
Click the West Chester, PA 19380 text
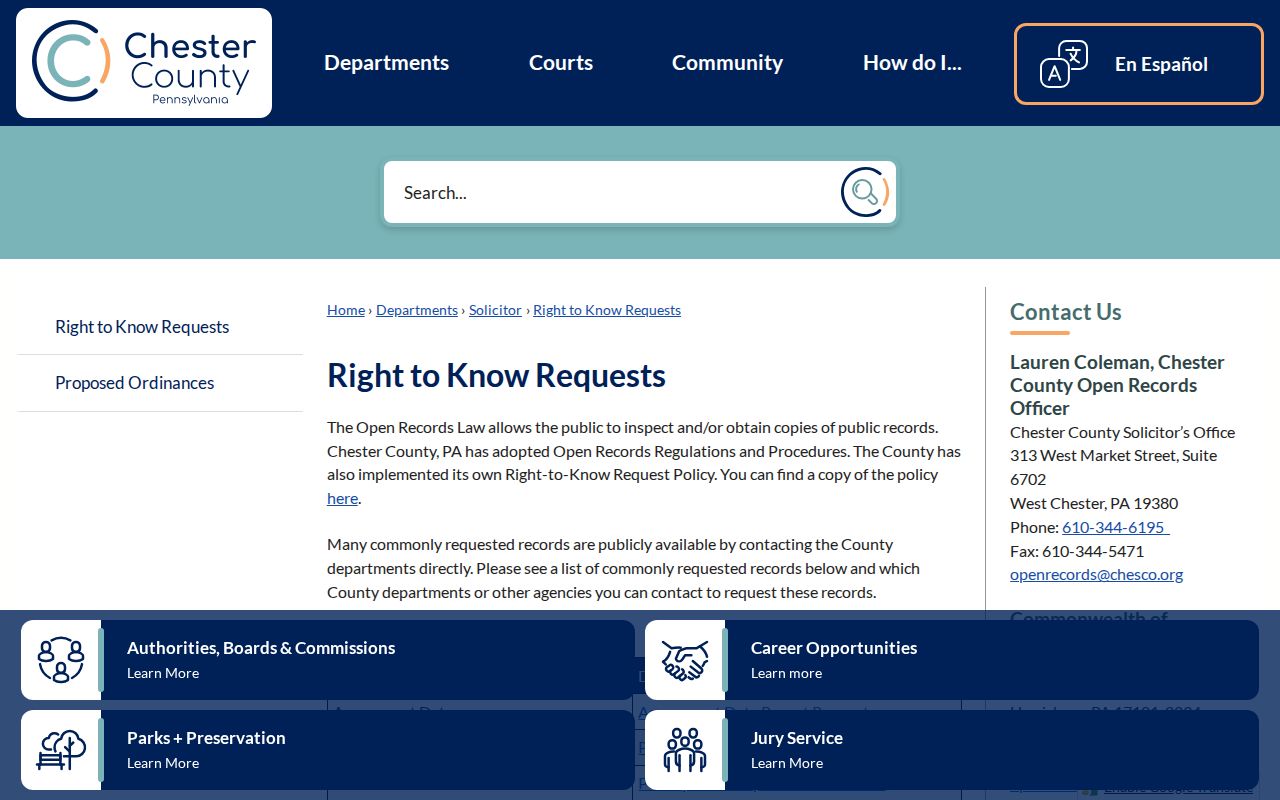coord(1094,503)
